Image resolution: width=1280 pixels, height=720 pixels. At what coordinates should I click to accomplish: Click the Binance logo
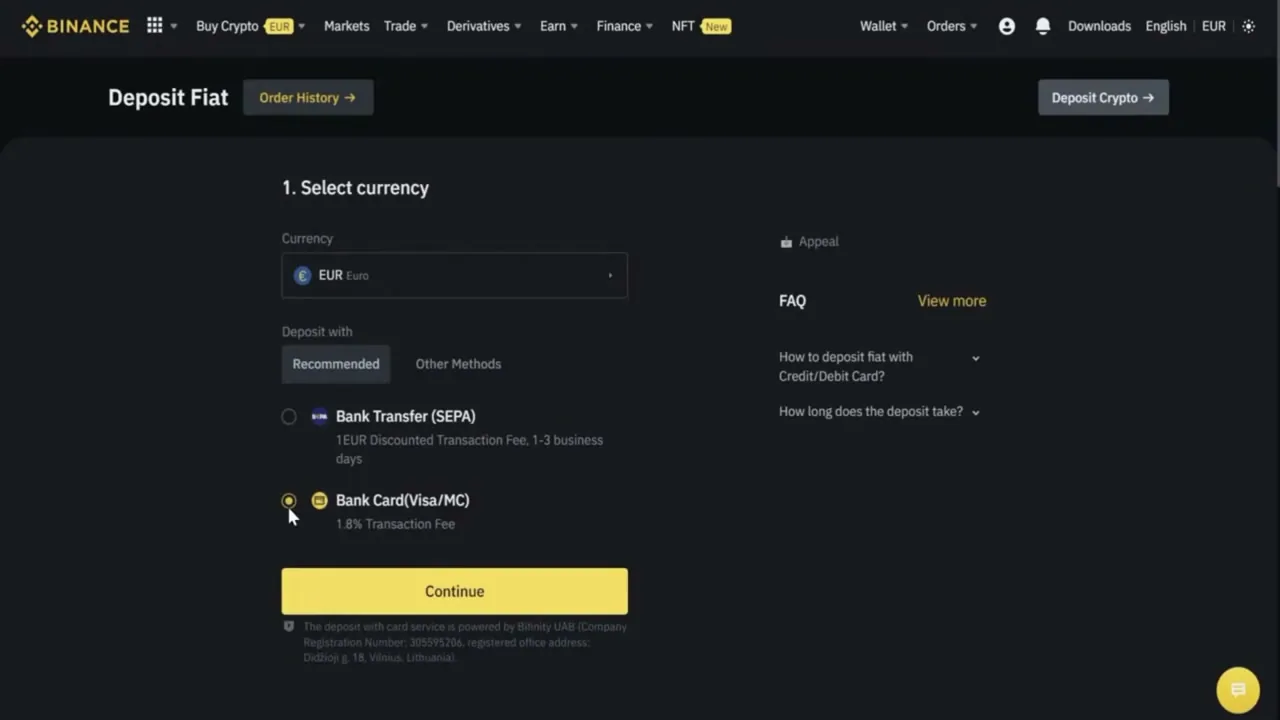pyautogui.click(x=76, y=26)
